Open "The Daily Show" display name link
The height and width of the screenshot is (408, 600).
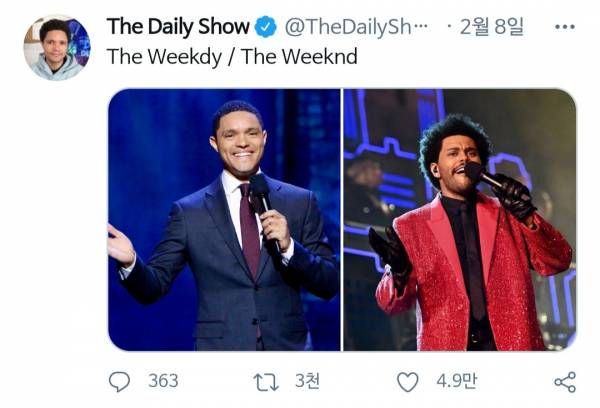pyautogui.click(x=178, y=27)
